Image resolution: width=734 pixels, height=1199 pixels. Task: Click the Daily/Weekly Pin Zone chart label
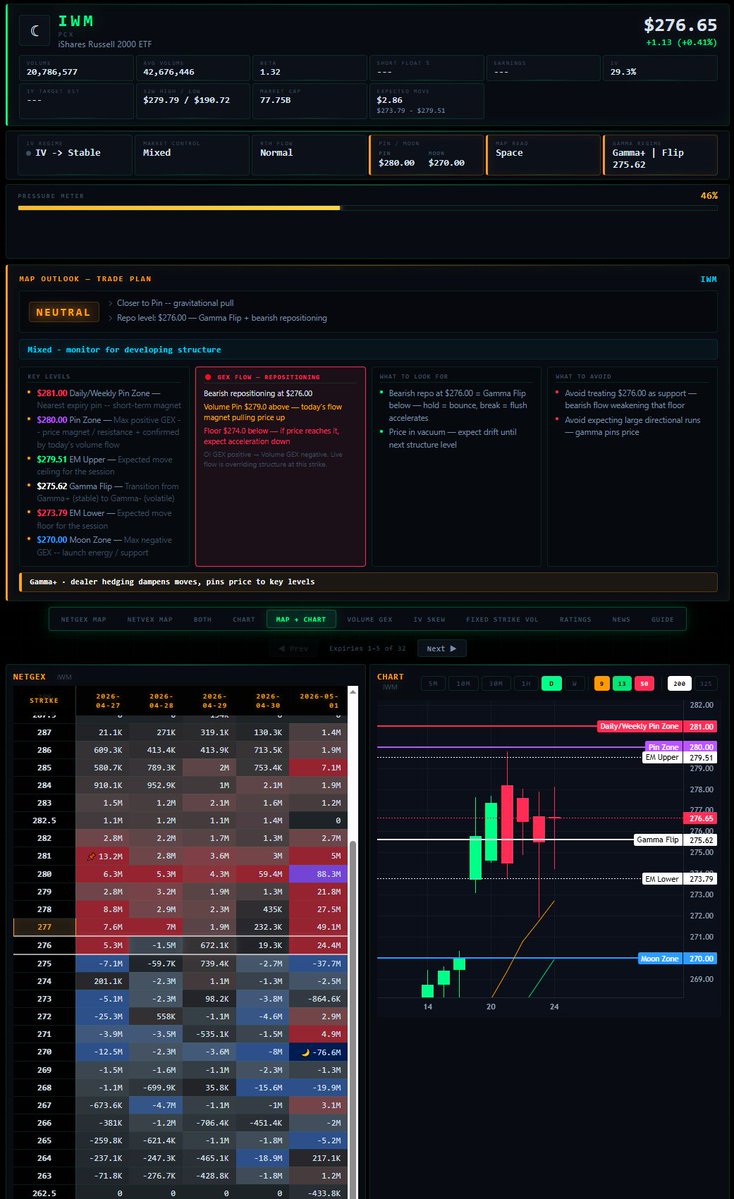click(639, 726)
